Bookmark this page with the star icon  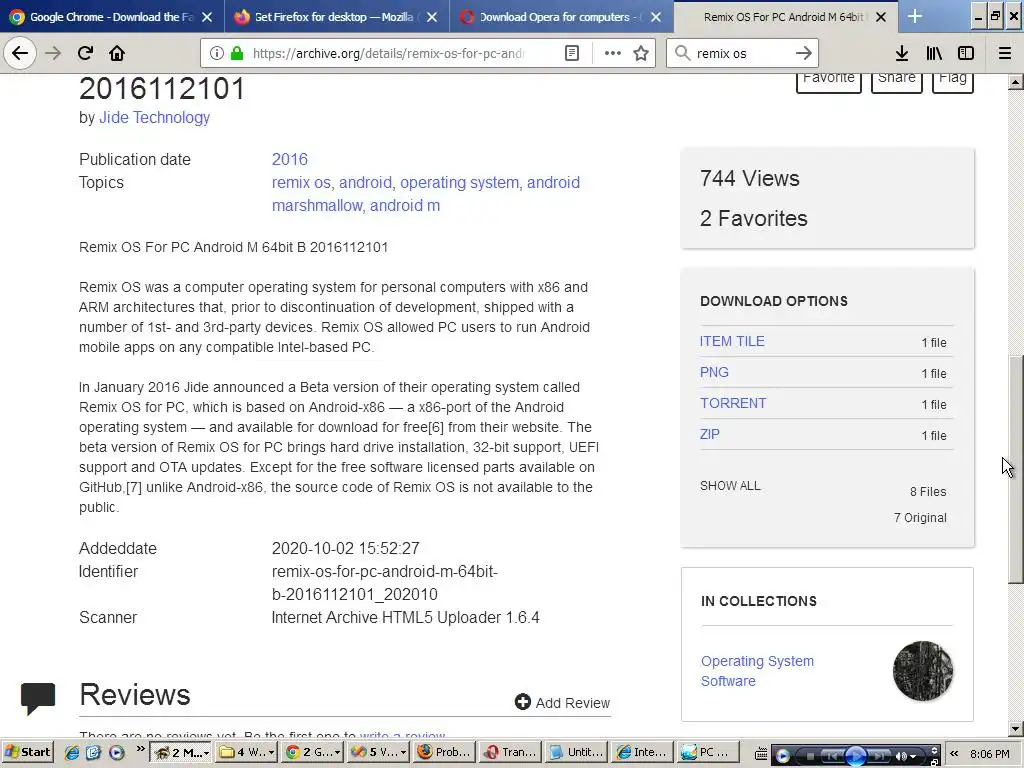point(641,54)
